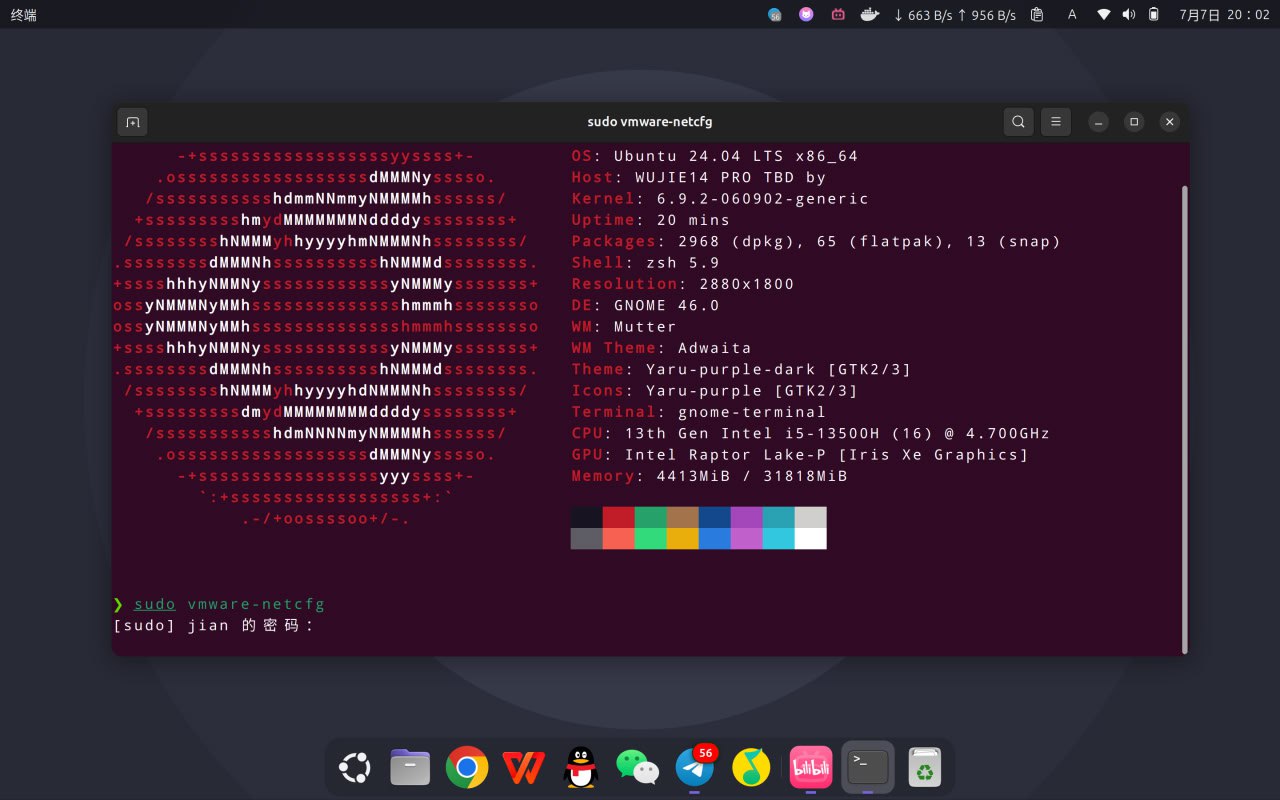Open WeChat from the dock

click(637, 768)
